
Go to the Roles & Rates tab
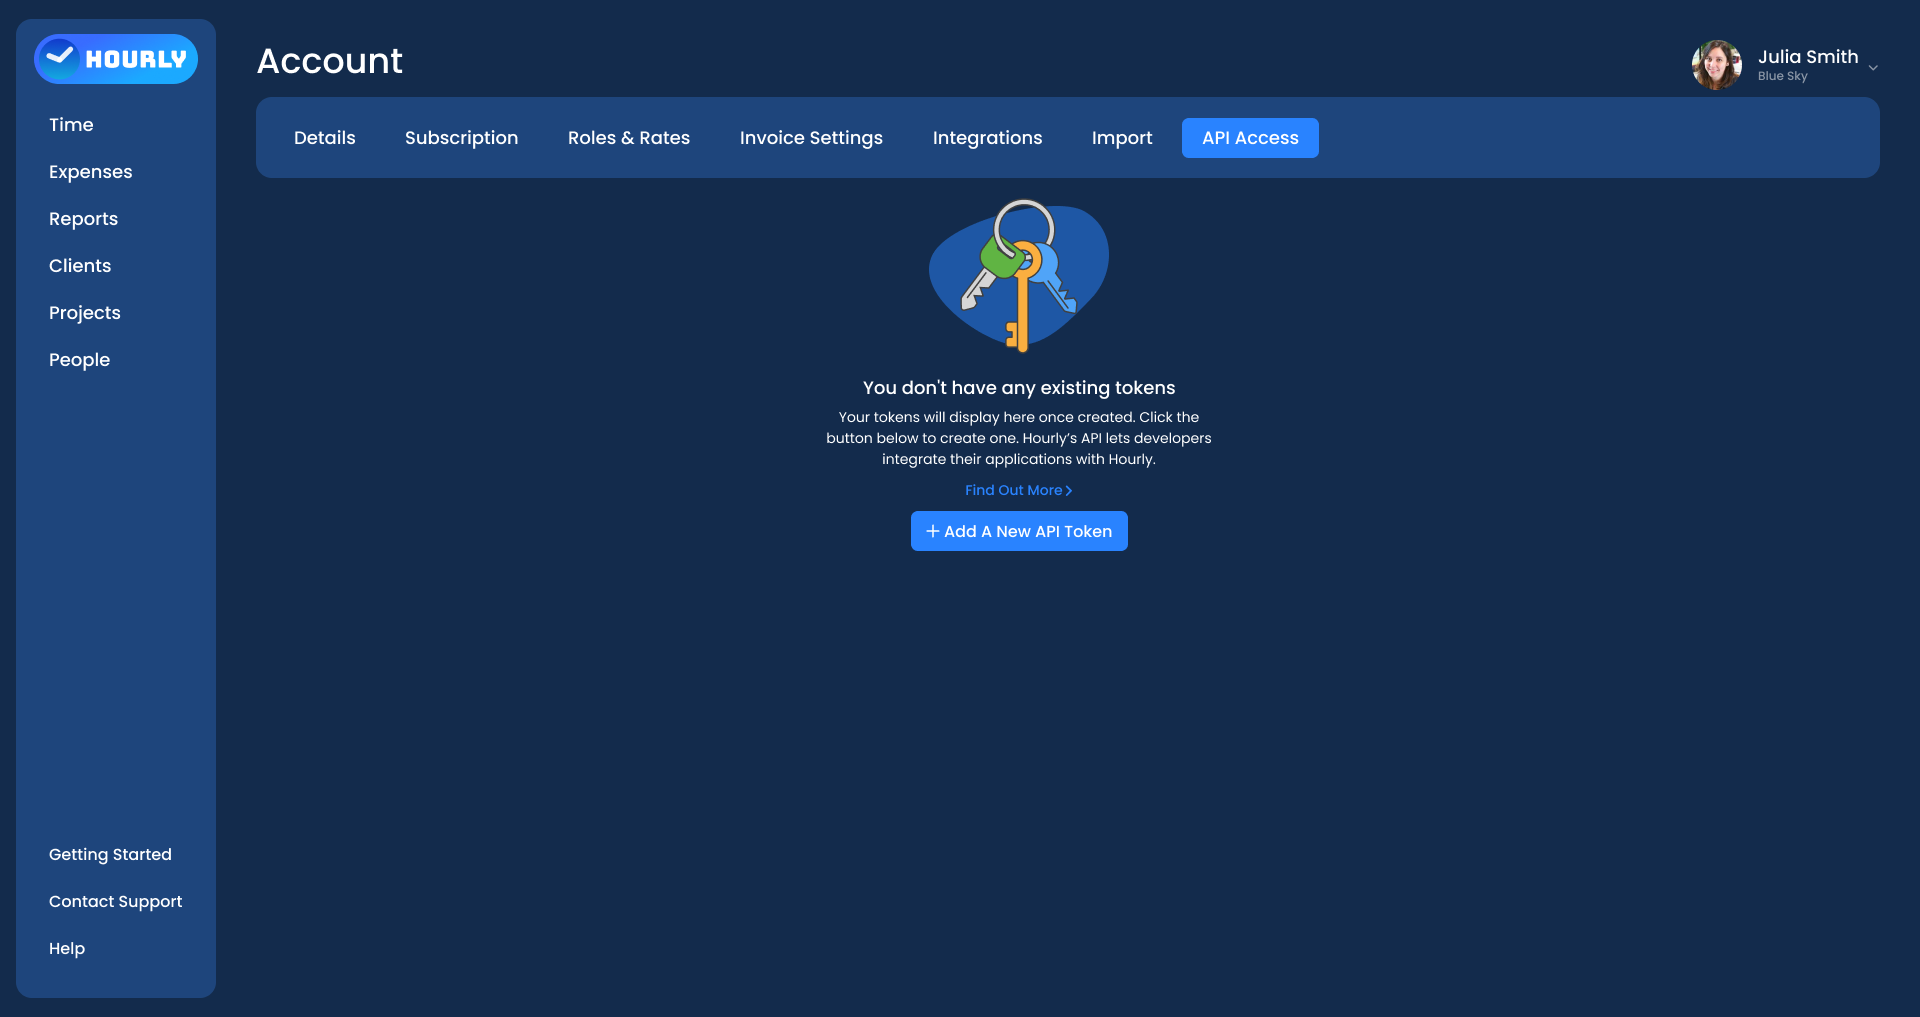629,138
